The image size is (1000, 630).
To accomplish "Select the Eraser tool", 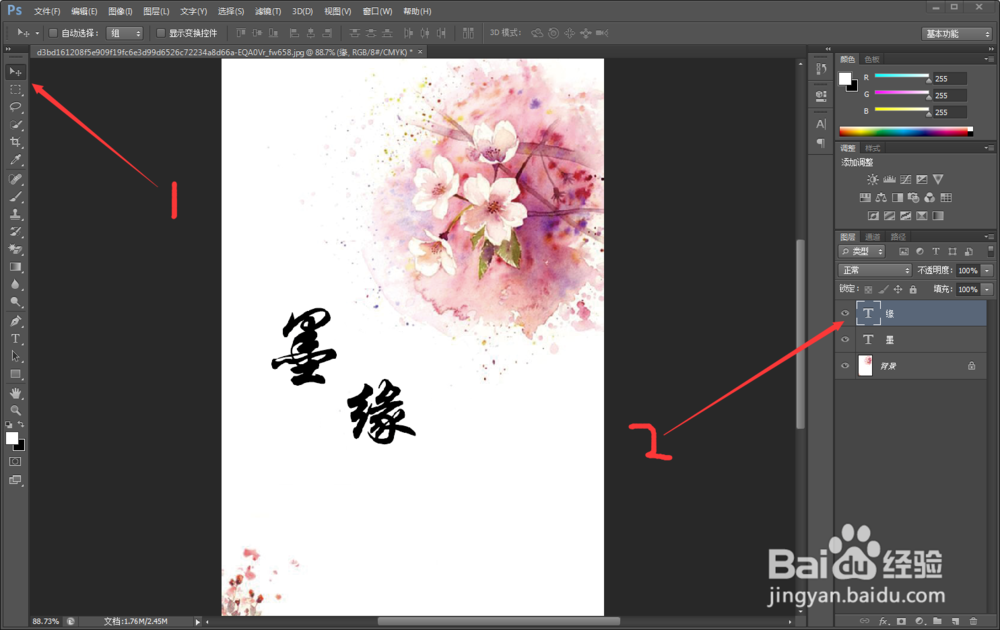I will click(x=15, y=249).
